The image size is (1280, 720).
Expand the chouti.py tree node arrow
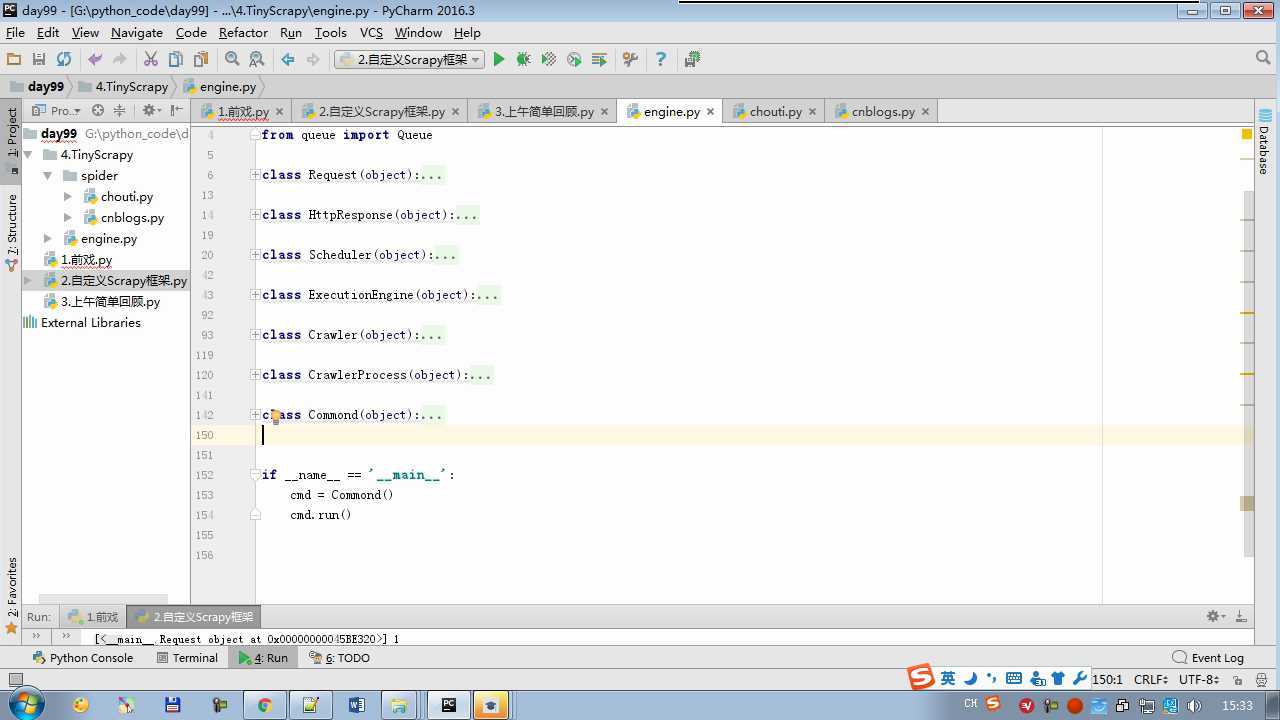click(68, 197)
